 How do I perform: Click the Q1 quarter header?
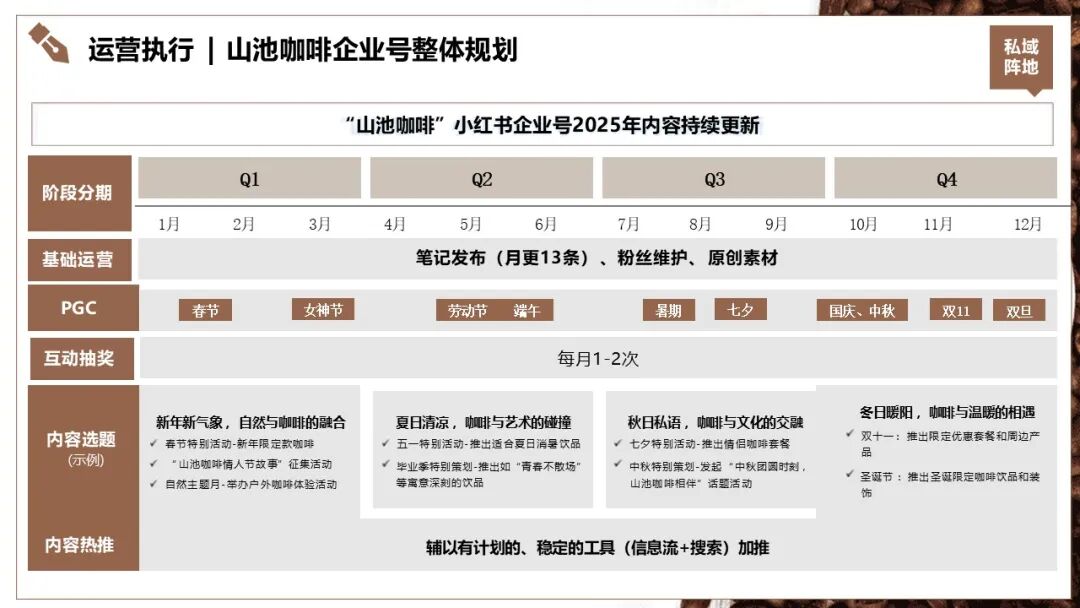point(249,178)
